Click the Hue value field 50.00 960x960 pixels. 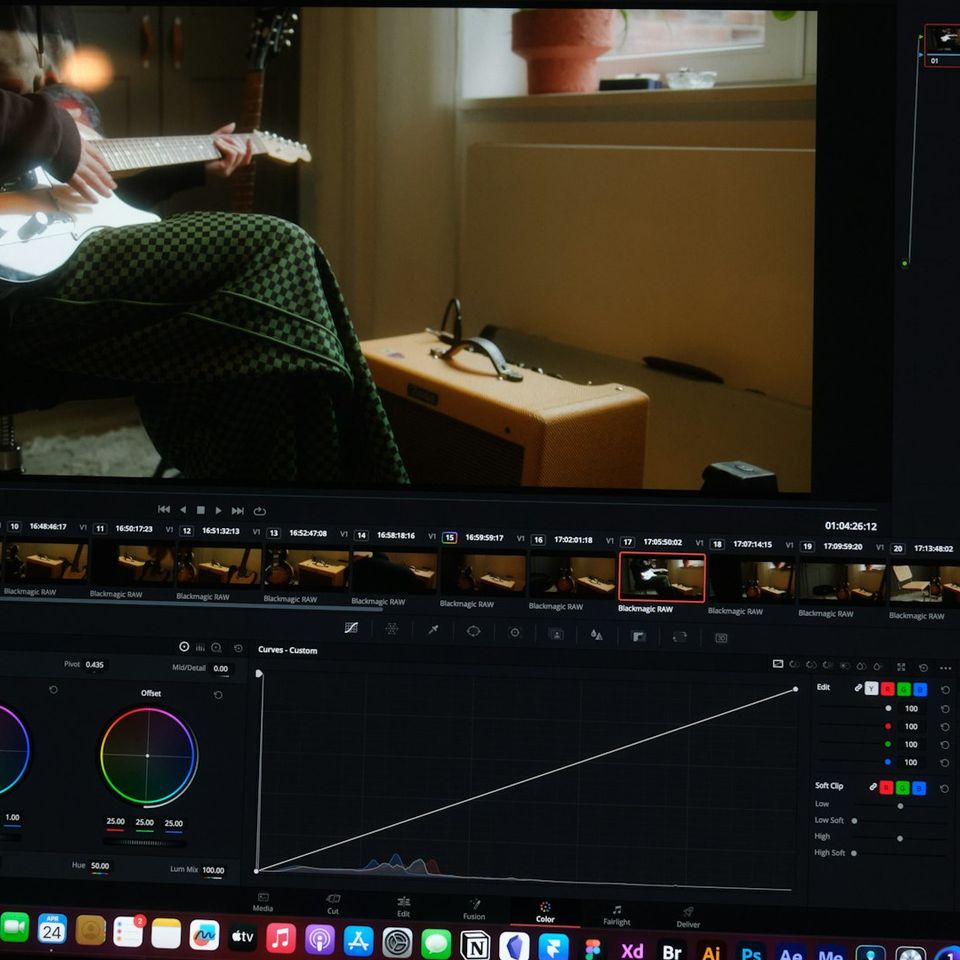[100, 866]
